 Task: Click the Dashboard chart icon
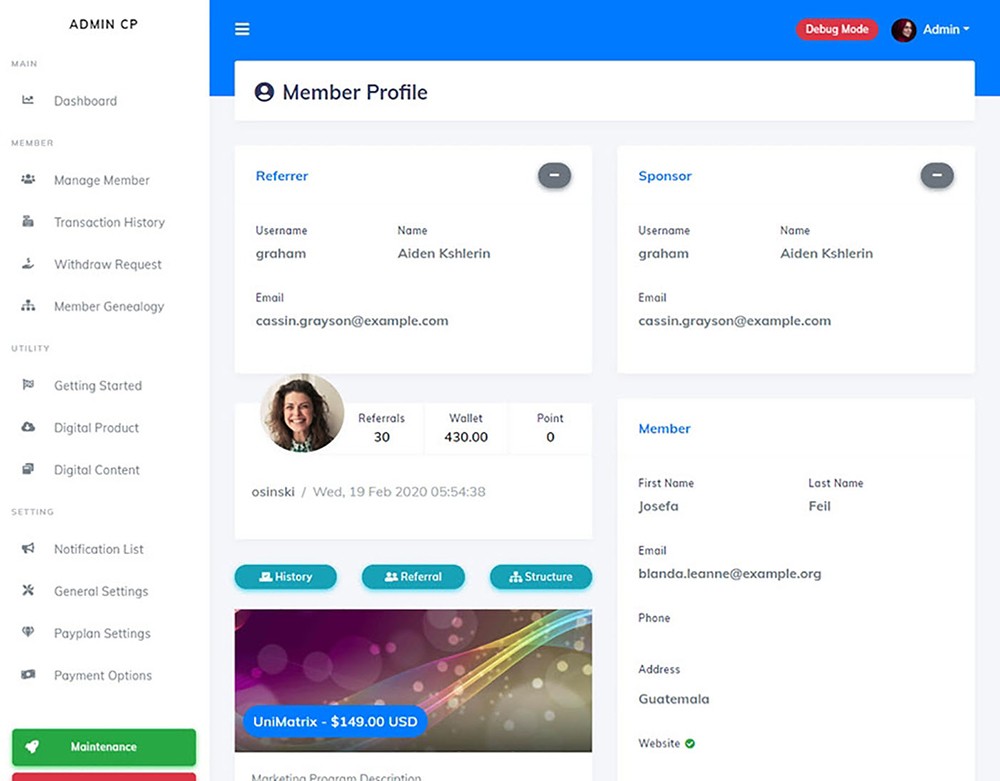point(28,100)
